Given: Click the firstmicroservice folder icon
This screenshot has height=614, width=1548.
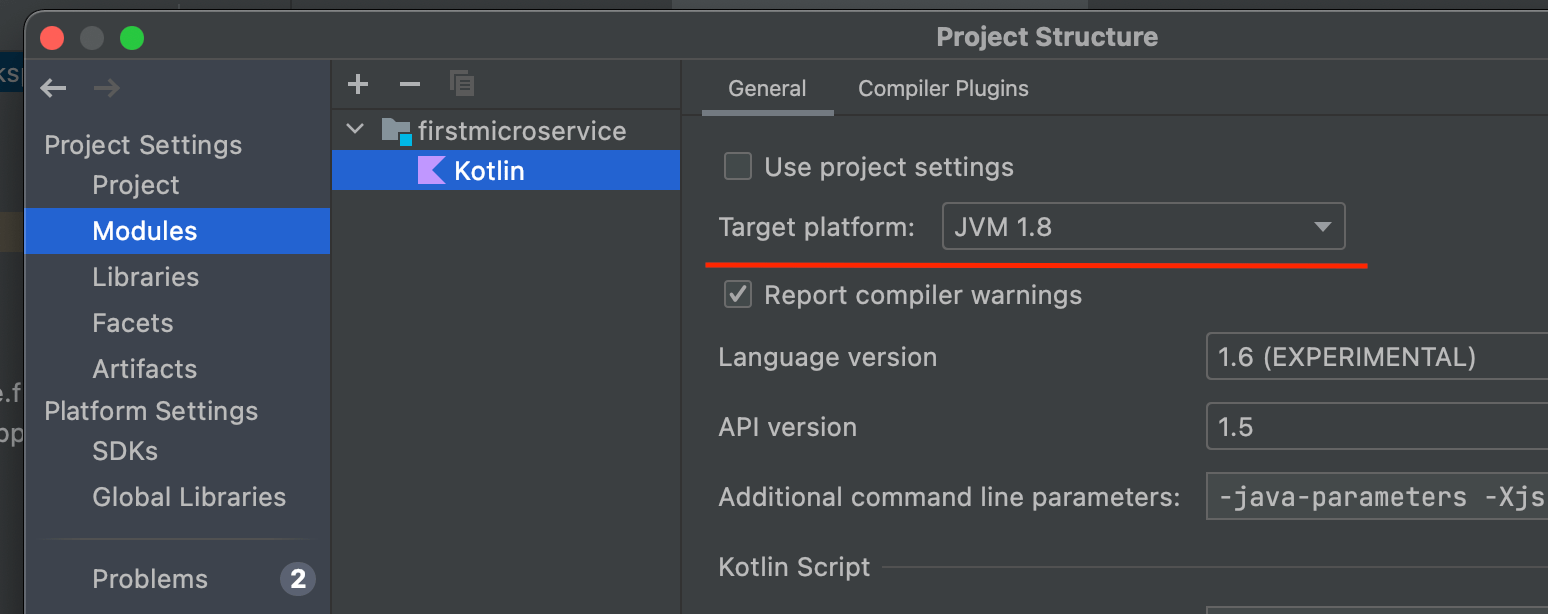Looking at the screenshot, I should (396, 130).
